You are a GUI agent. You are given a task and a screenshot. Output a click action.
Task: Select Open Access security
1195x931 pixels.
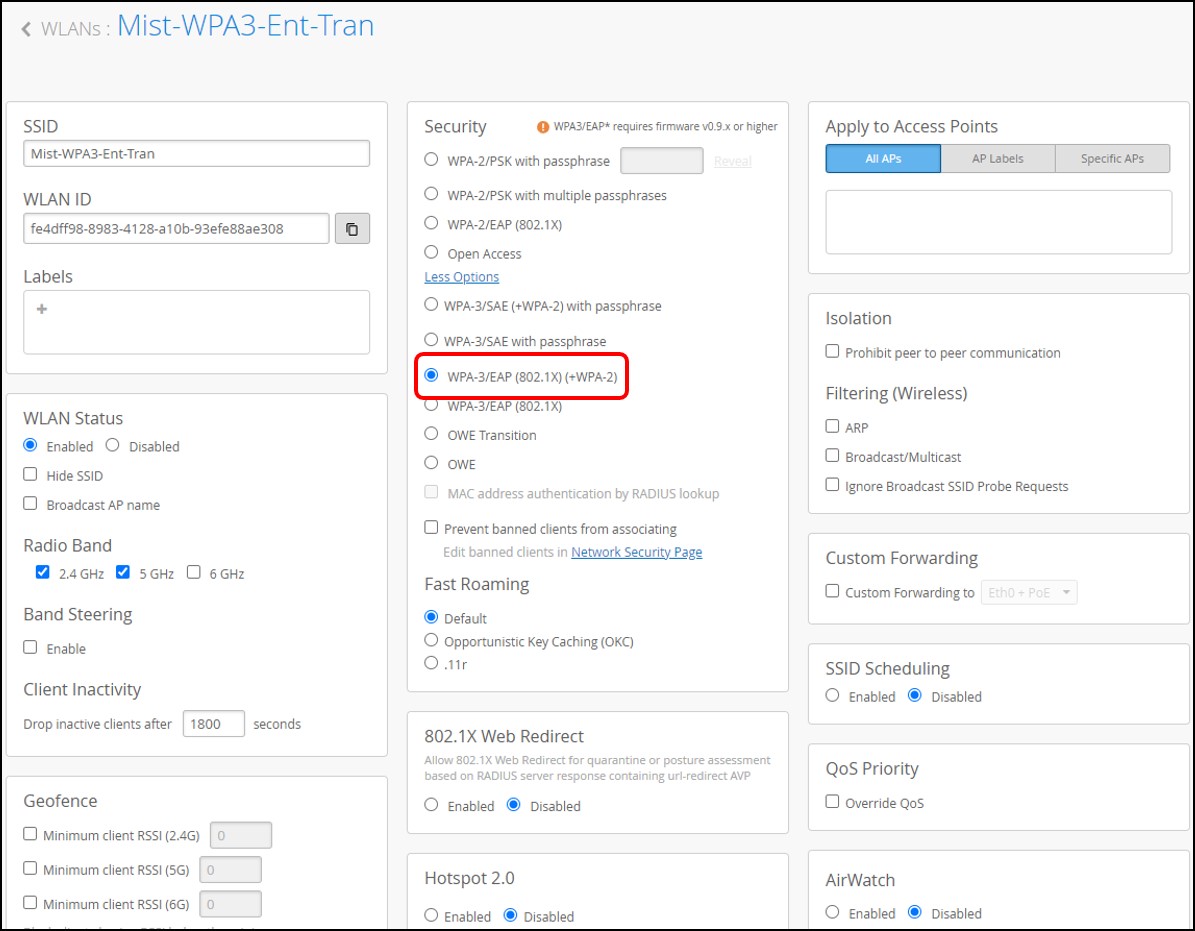431,251
